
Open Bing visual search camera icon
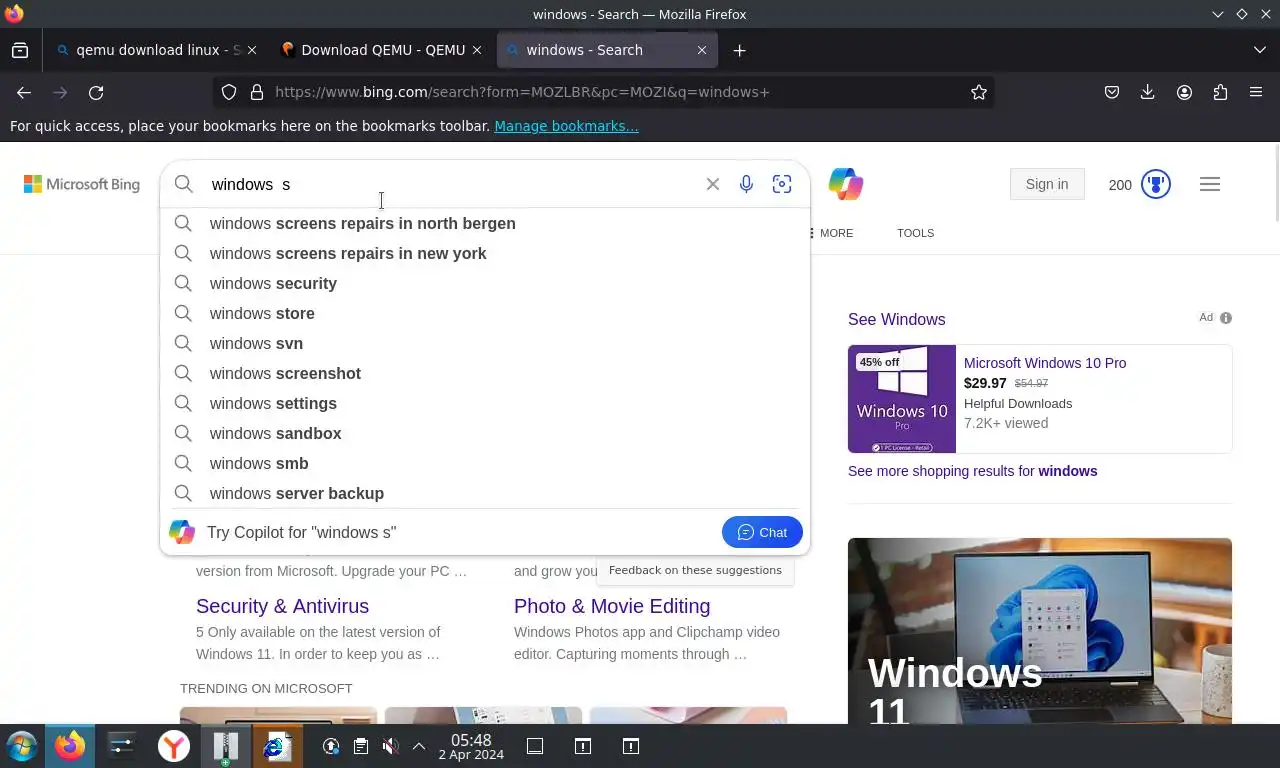[782, 184]
